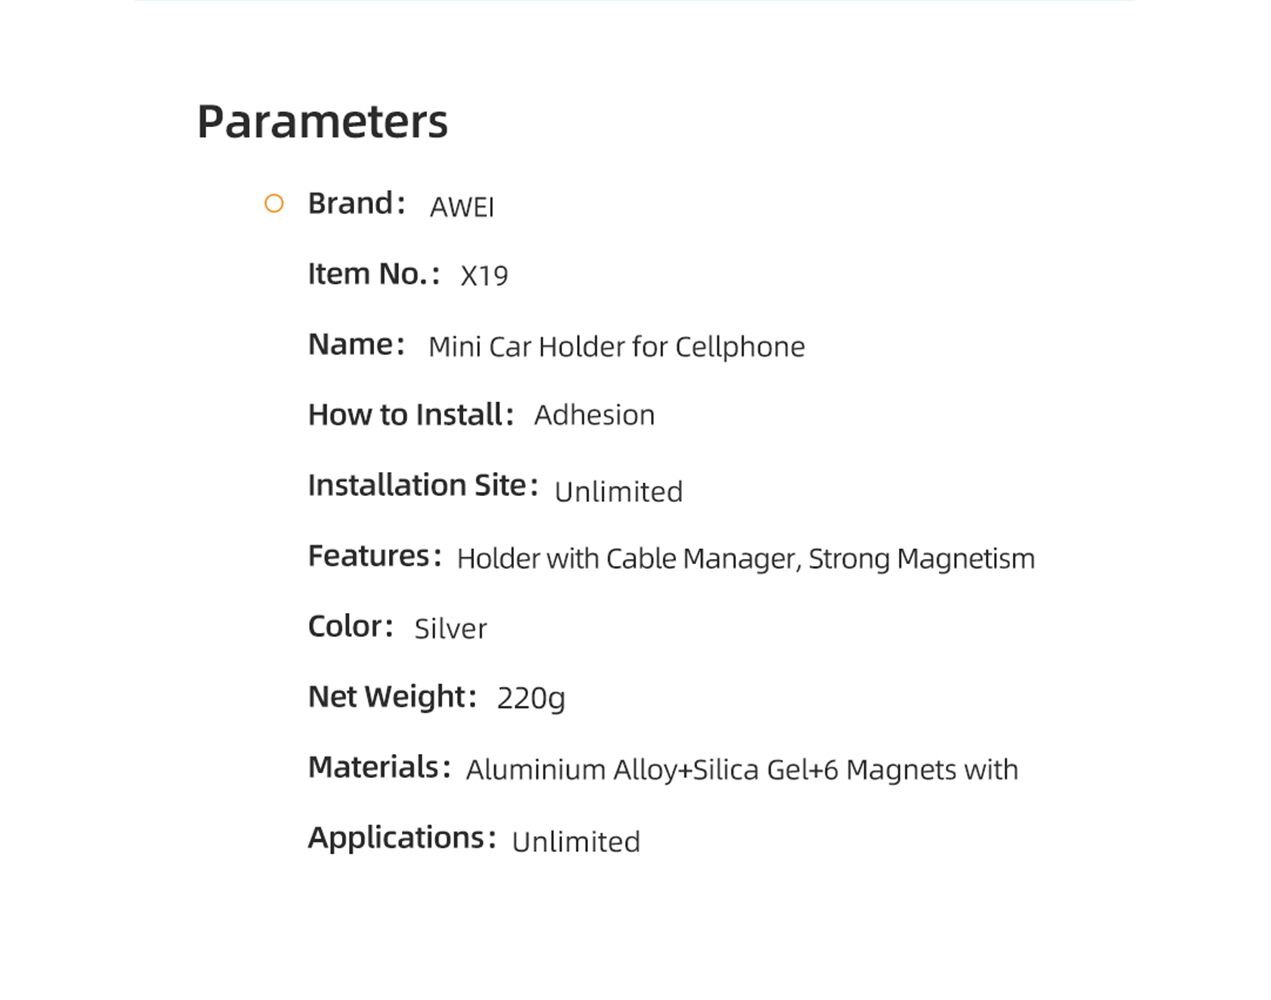Select the Color label
The width and height of the screenshot is (1271, 1000).
pyautogui.click(x=351, y=626)
